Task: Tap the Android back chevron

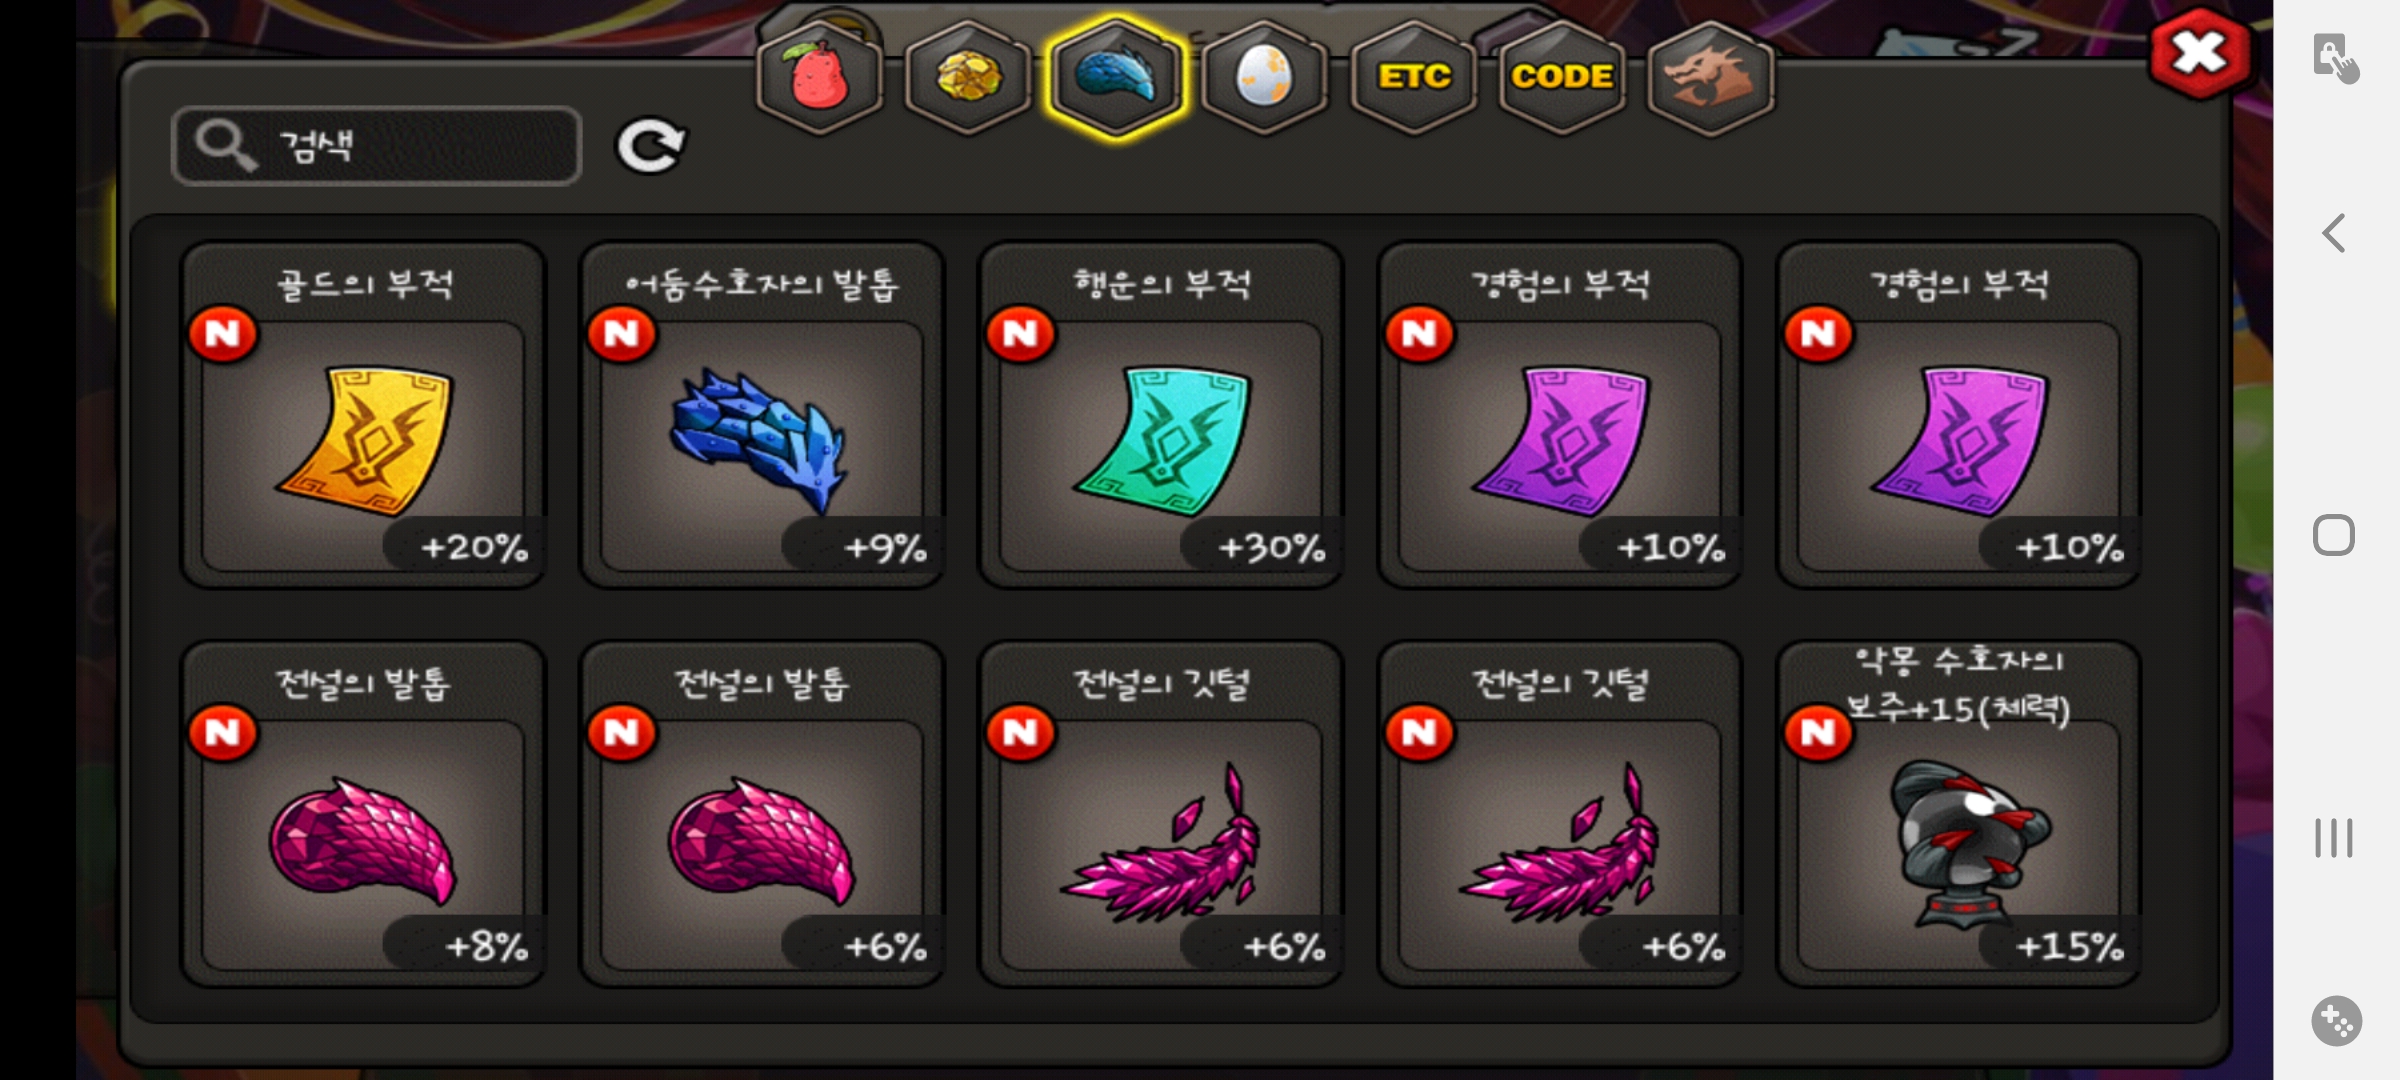Action: click(x=2334, y=233)
